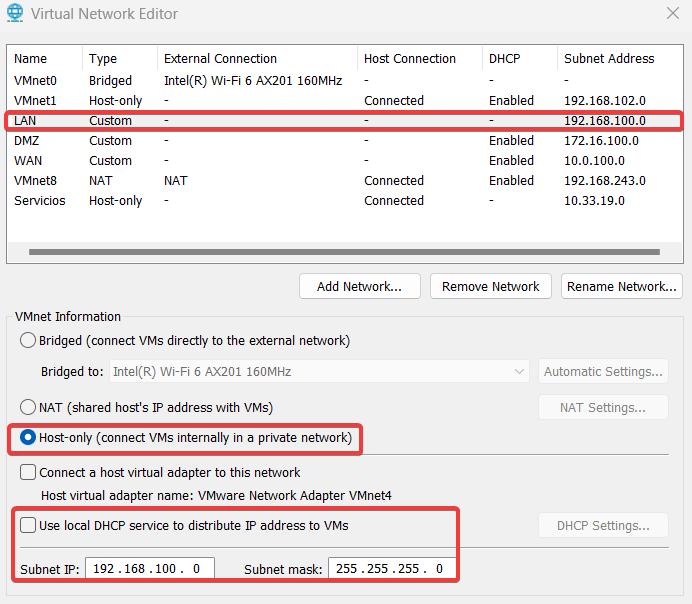Screen dimensions: 692x604
Task: Click into the Subnet IP field
Action: 150,569
